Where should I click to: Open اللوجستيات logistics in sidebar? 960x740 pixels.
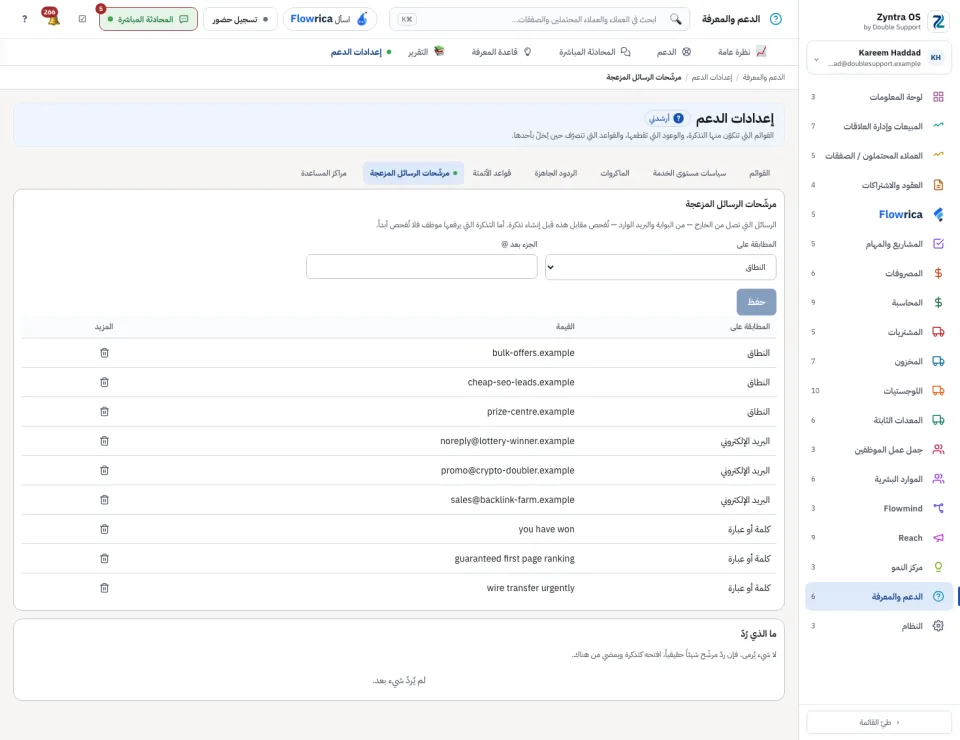[x=879, y=391]
